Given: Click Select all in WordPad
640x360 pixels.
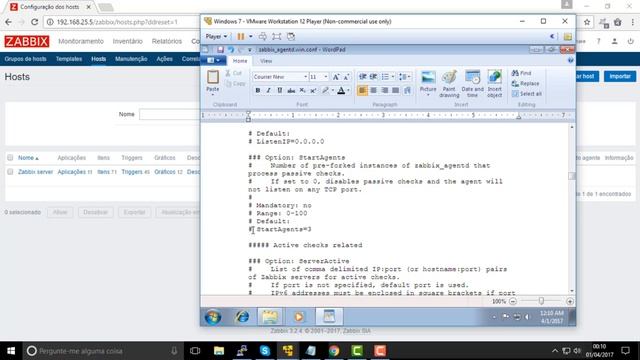Looking at the screenshot, I should (527, 93).
